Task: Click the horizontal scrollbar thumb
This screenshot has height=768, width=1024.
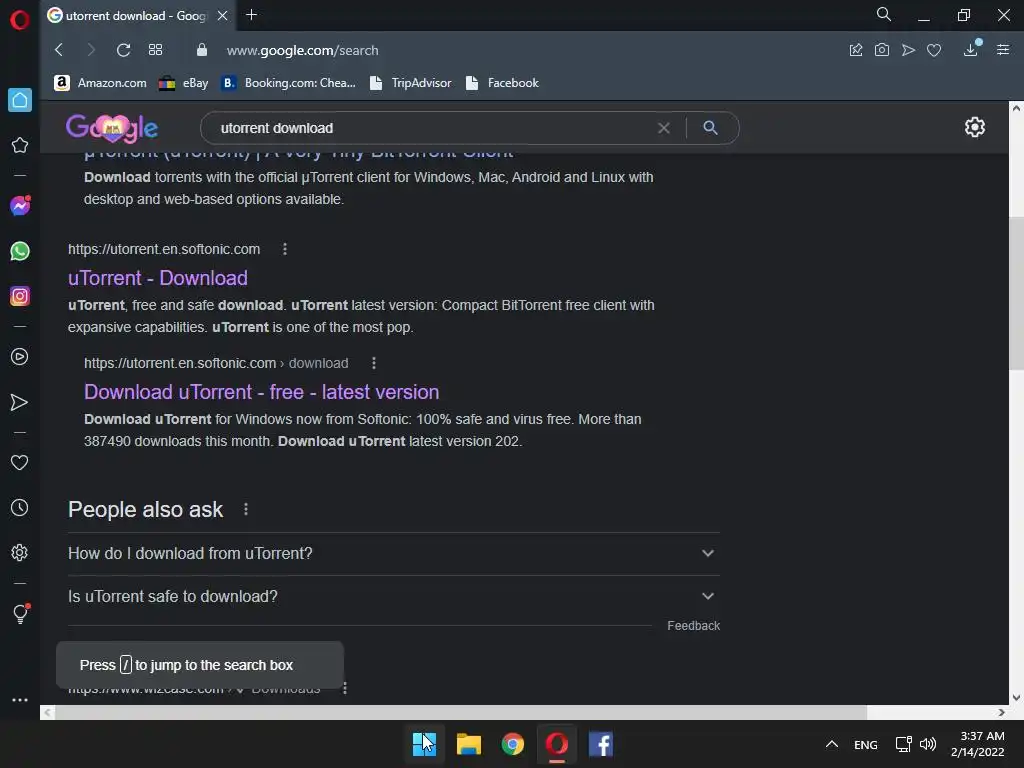Action: coord(461,712)
